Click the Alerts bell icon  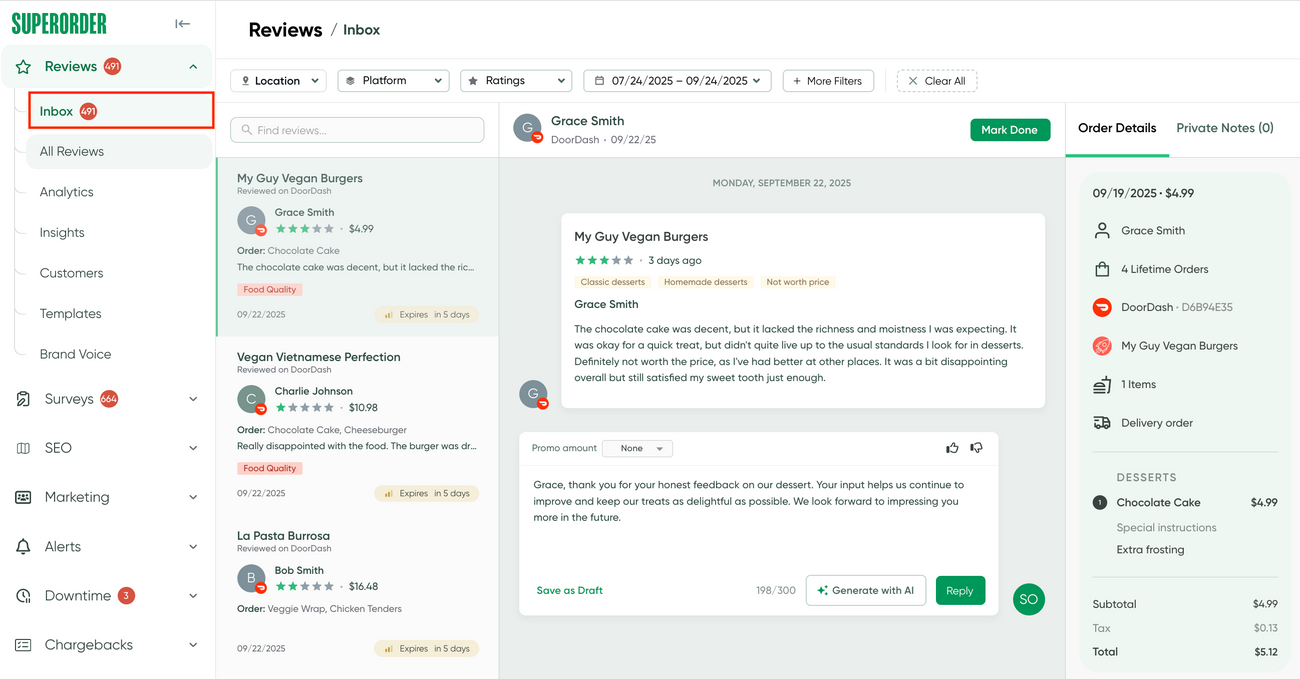pyautogui.click(x=23, y=547)
